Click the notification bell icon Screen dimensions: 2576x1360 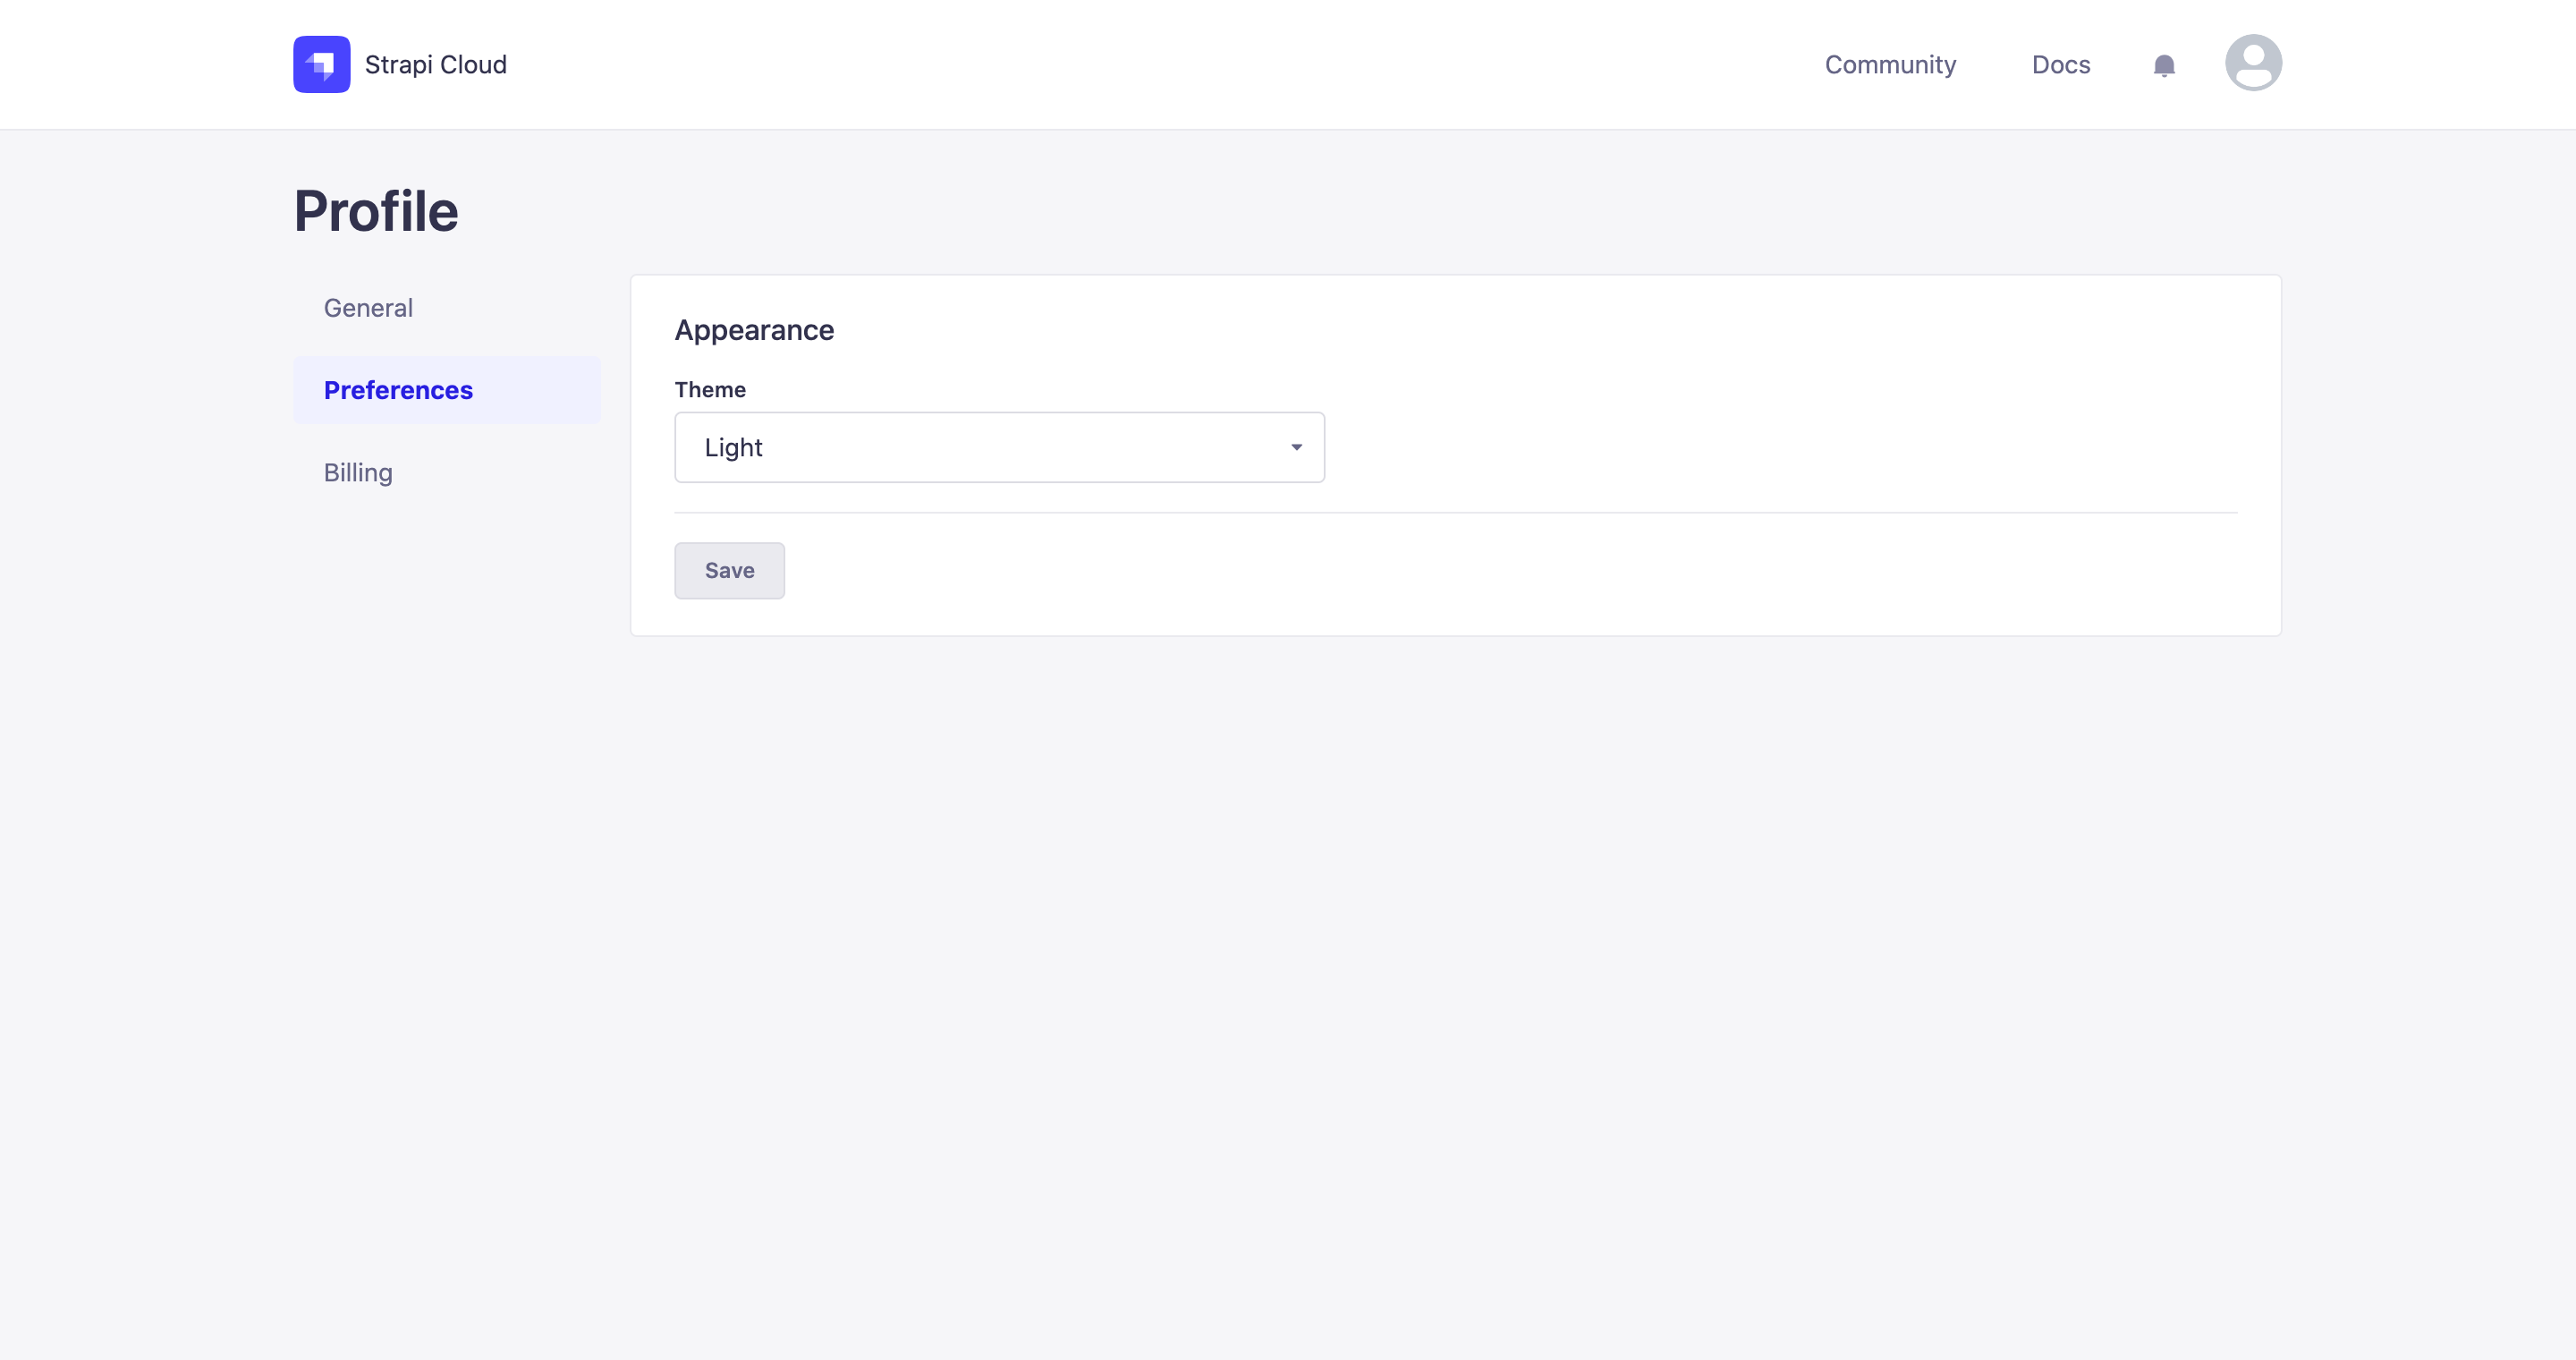coord(2164,64)
